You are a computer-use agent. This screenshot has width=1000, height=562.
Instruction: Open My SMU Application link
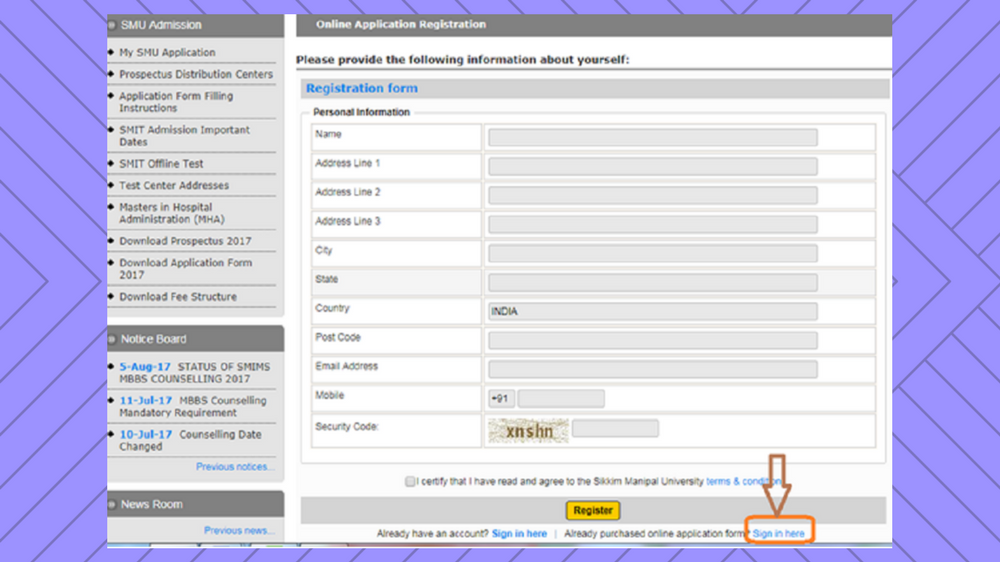click(167, 52)
